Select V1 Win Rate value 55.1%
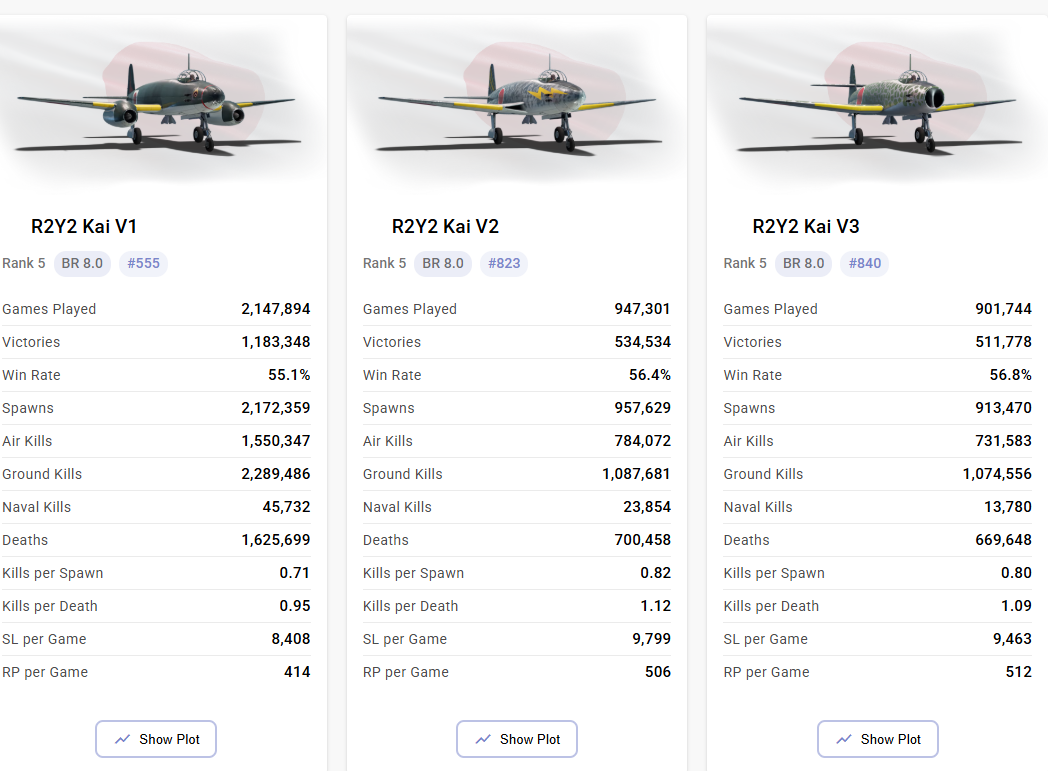The width and height of the screenshot is (1048, 771). click(x=290, y=375)
